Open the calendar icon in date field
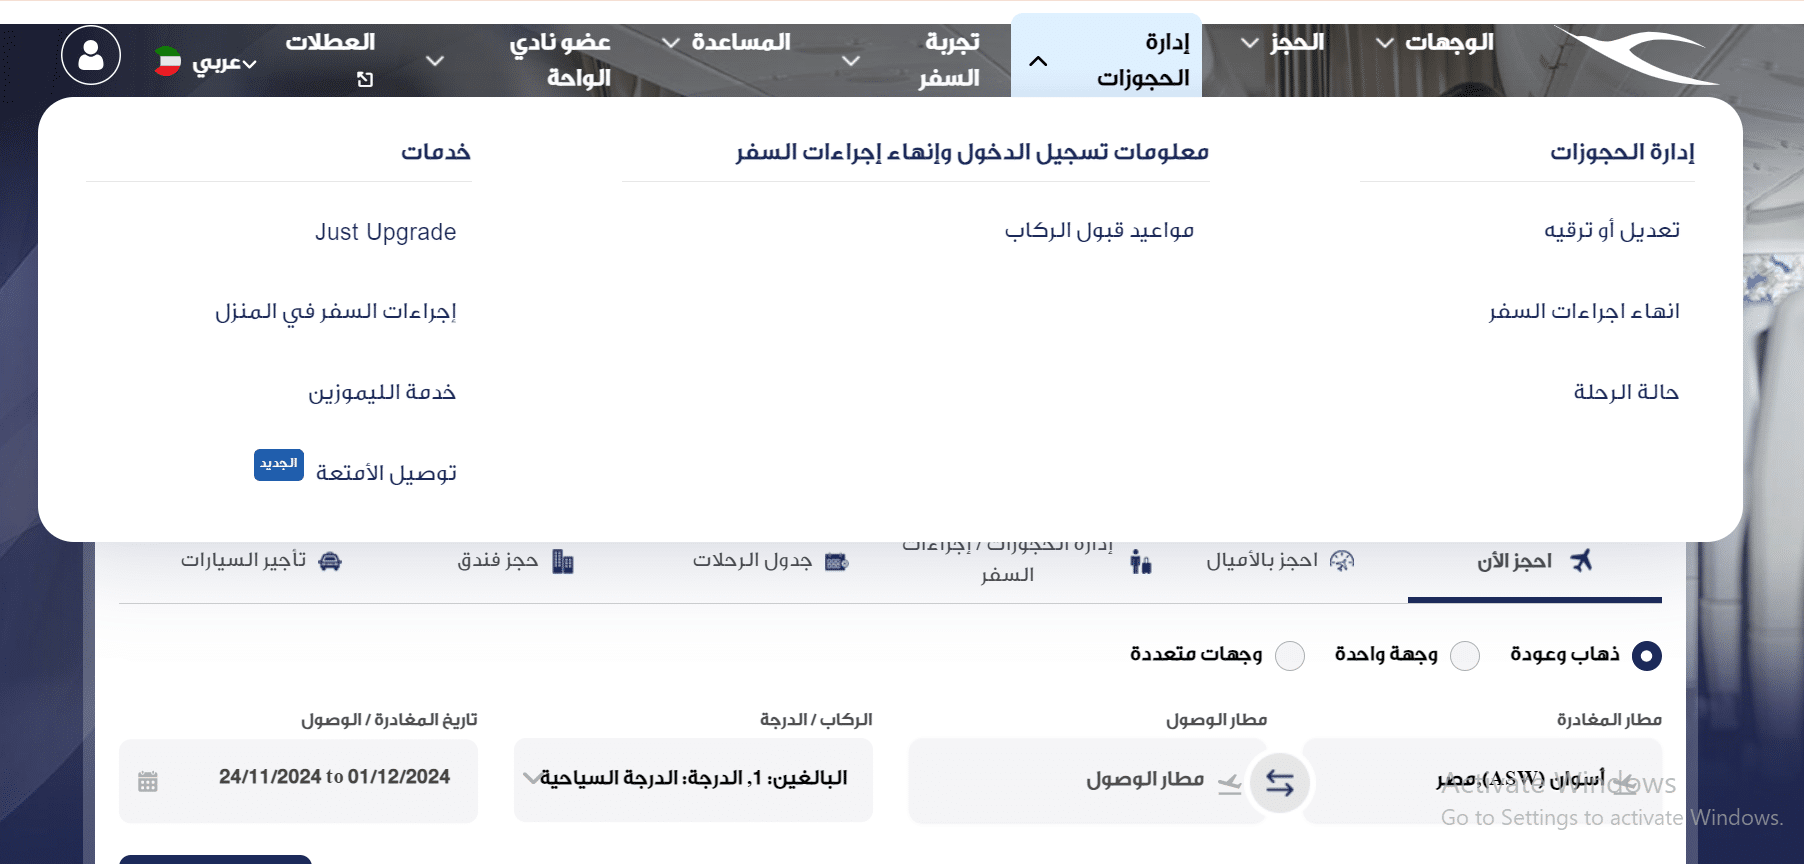This screenshot has height=864, width=1804. pos(148,781)
